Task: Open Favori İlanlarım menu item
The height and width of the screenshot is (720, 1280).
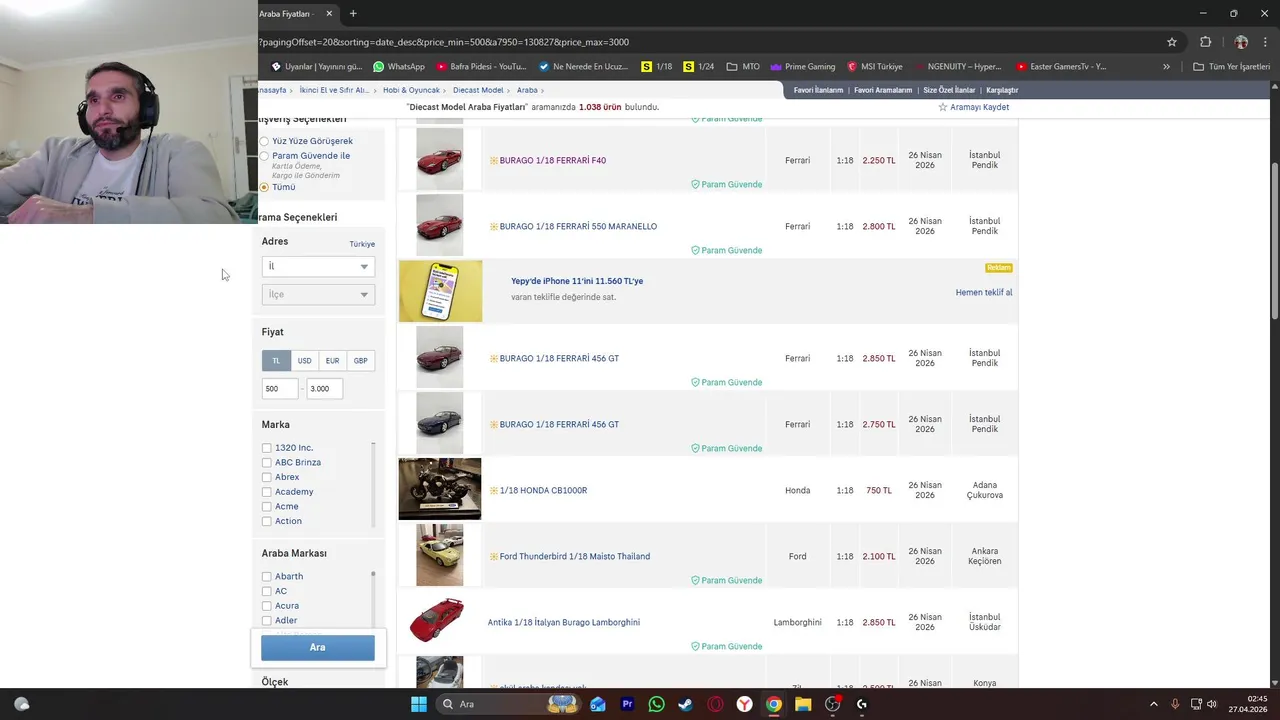Action: point(818,90)
